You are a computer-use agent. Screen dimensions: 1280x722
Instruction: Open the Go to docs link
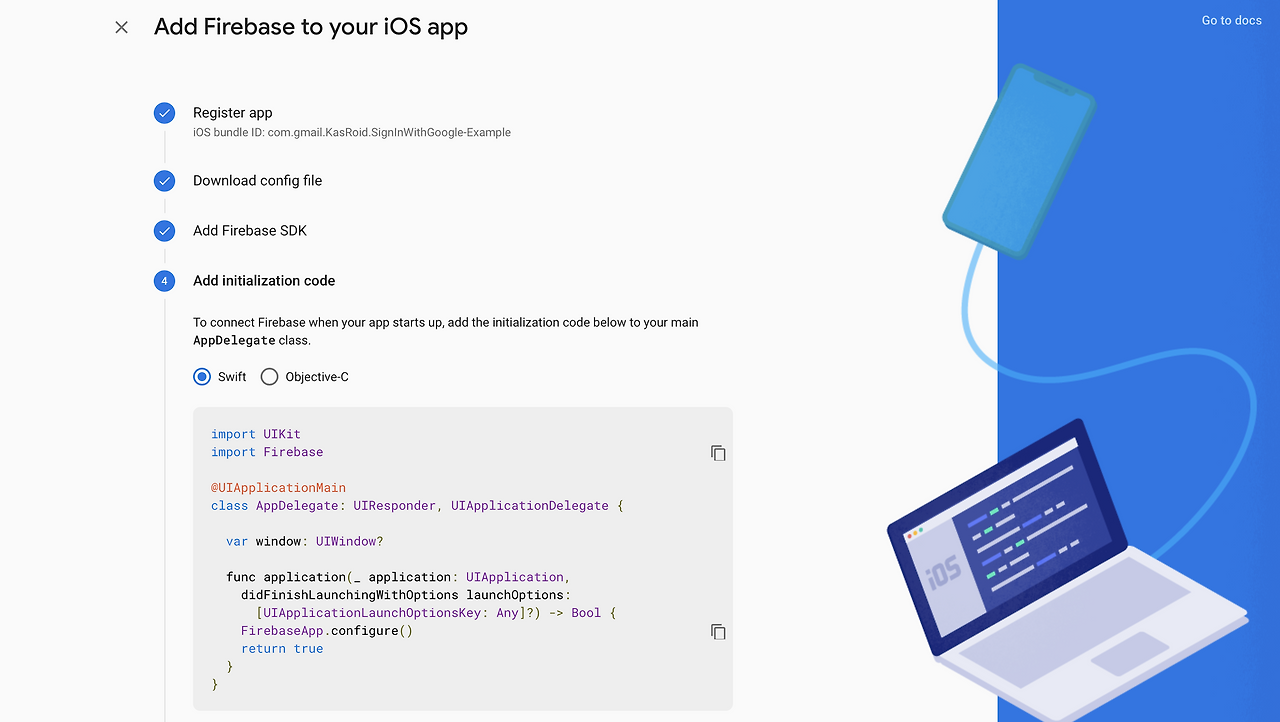tap(1231, 20)
